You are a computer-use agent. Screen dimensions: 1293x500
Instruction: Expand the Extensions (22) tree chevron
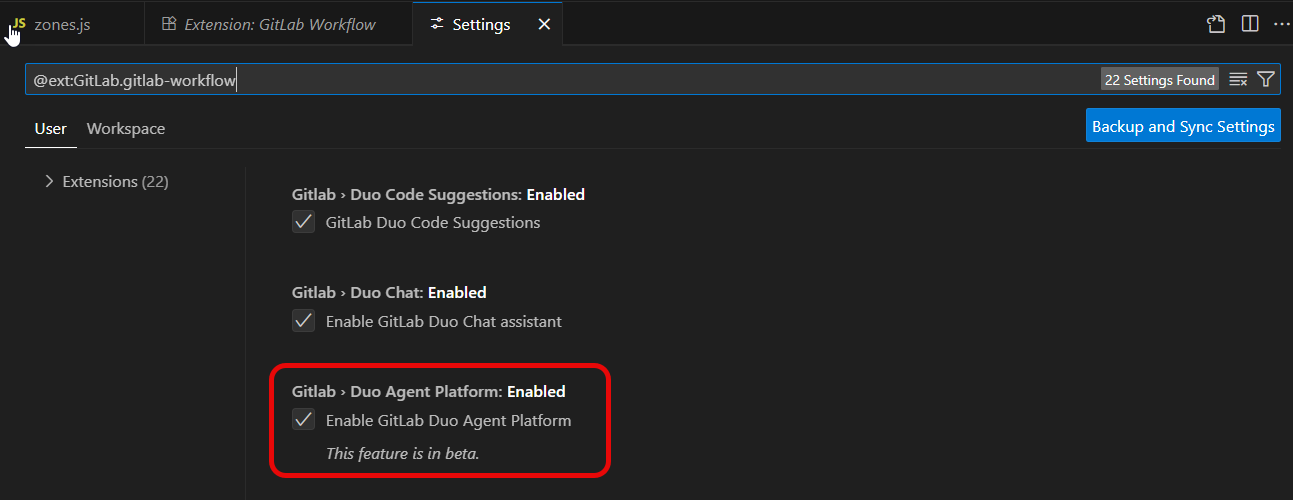(49, 182)
